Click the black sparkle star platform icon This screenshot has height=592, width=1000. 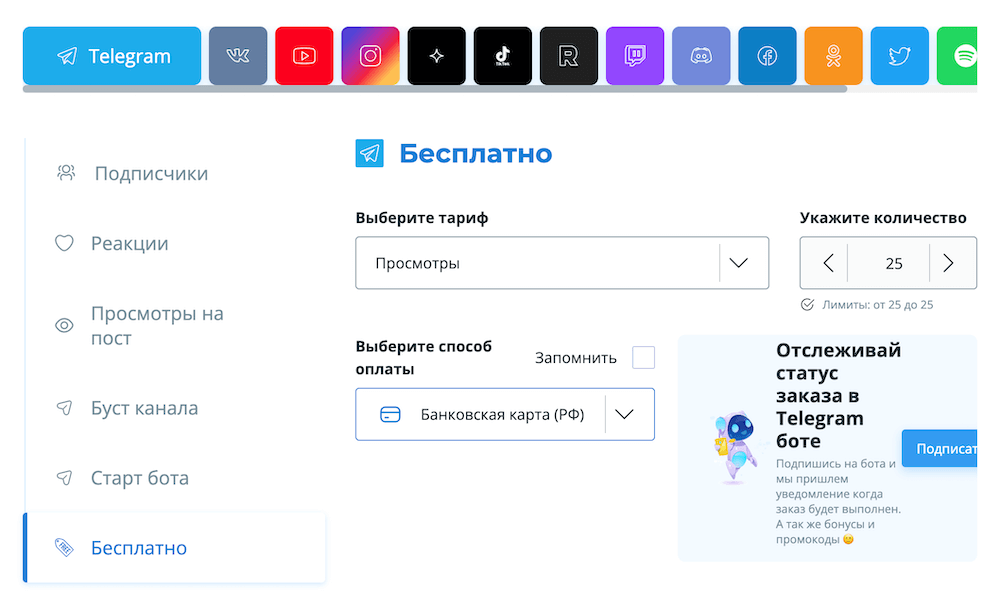pos(437,56)
